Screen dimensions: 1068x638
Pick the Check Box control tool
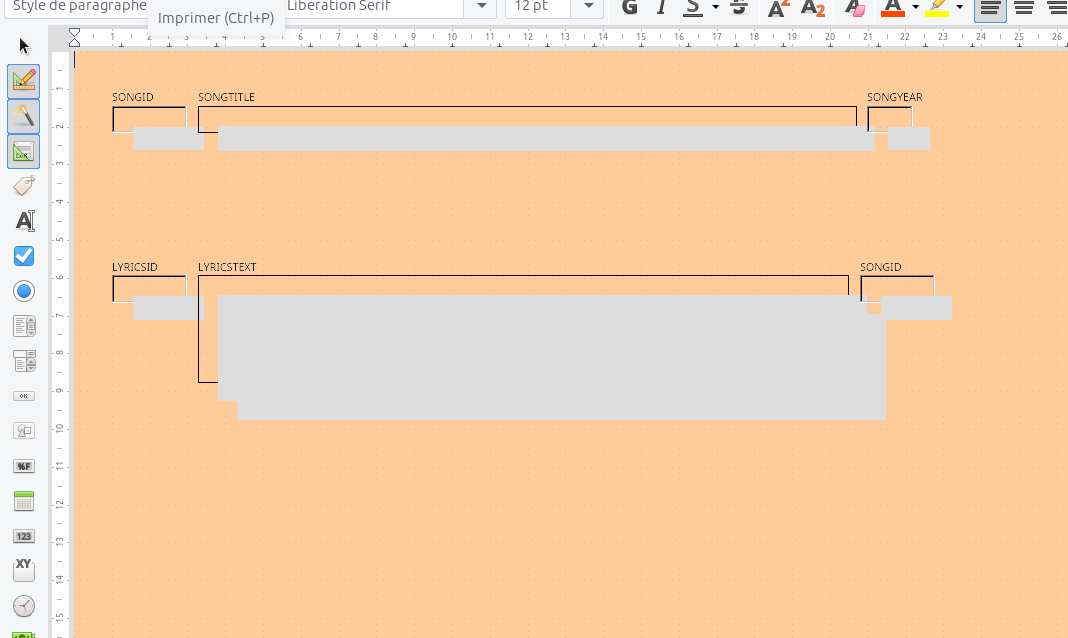24,256
